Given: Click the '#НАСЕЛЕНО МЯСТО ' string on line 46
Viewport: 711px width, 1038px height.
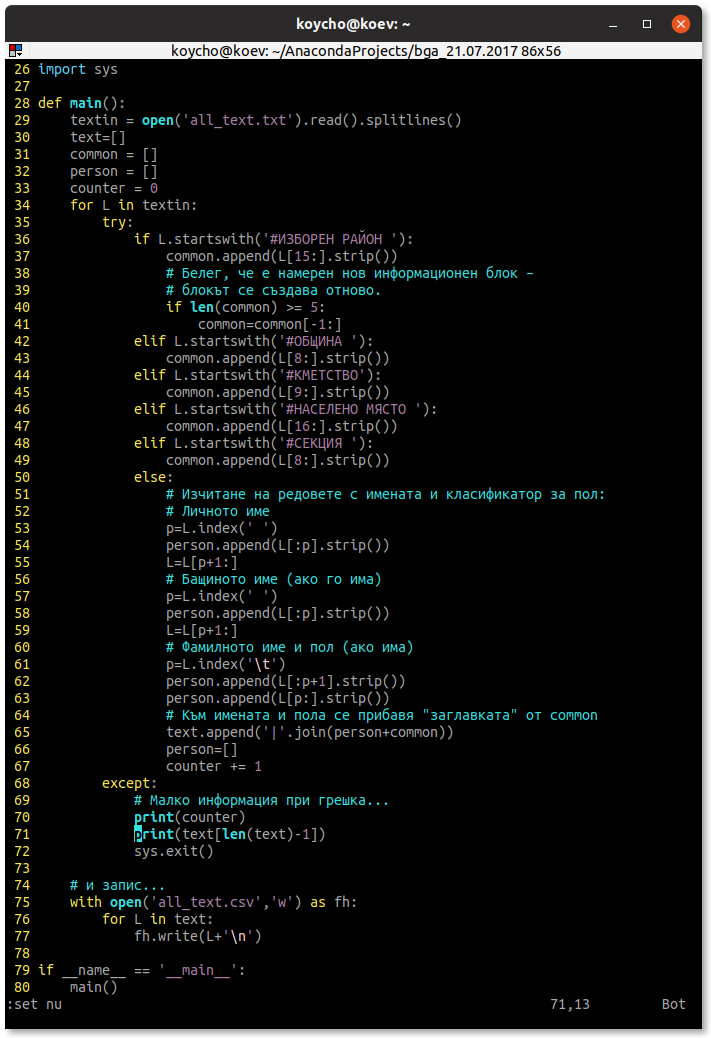Looking at the screenshot, I should click(x=350, y=409).
